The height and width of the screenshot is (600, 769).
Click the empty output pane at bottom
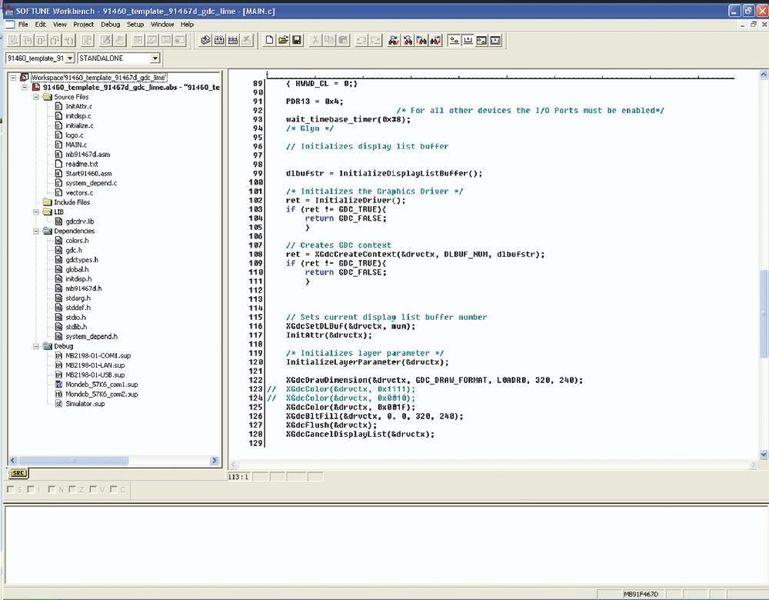tap(386, 544)
